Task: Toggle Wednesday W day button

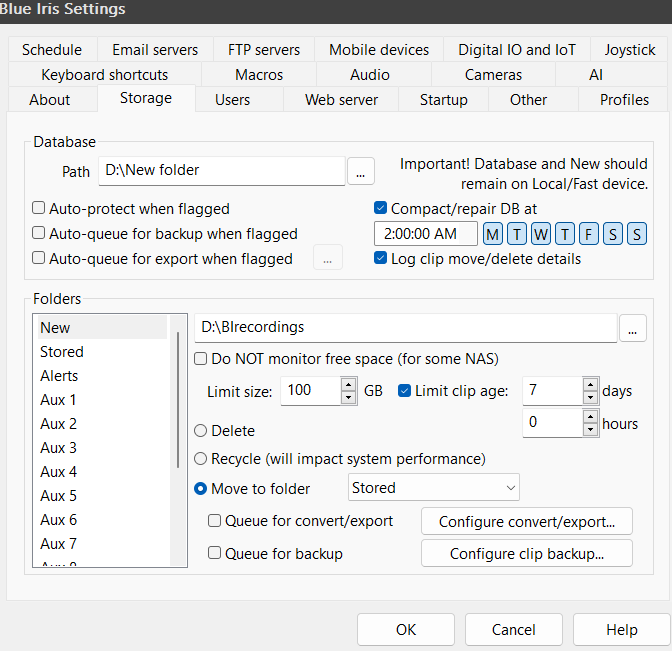Action: tap(541, 234)
